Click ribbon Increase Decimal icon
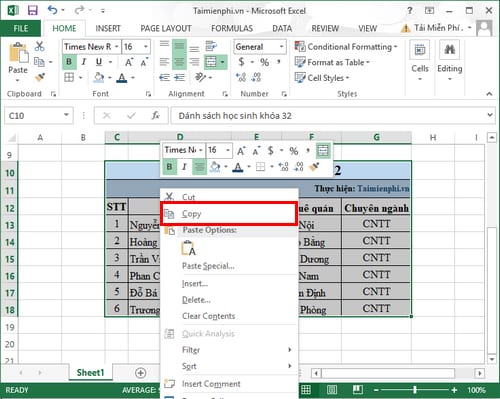Viewport: 500px width, 399px height. point(241,77)
